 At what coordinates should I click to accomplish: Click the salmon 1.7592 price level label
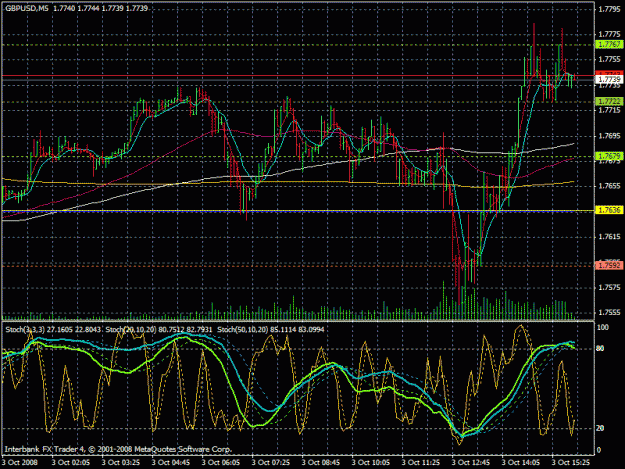click(609, 265)
